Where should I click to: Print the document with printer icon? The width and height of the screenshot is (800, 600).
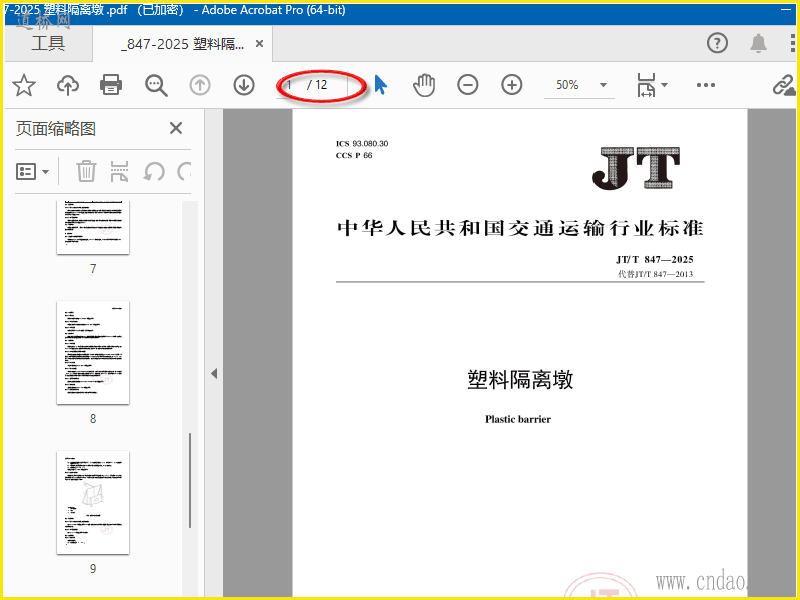pyautogui.click(x=111, y=85)
